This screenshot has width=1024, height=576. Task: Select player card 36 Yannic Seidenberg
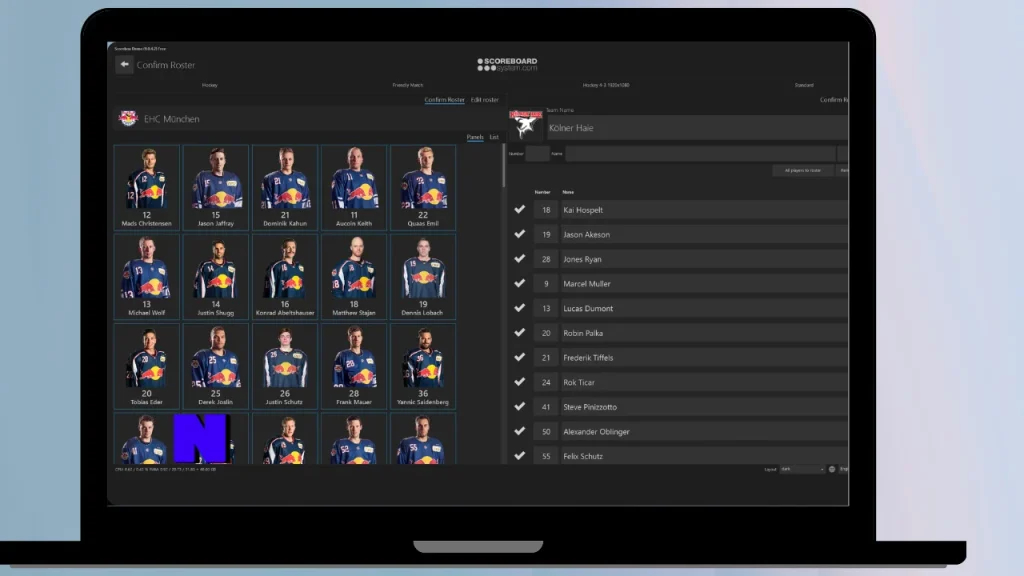423,366
